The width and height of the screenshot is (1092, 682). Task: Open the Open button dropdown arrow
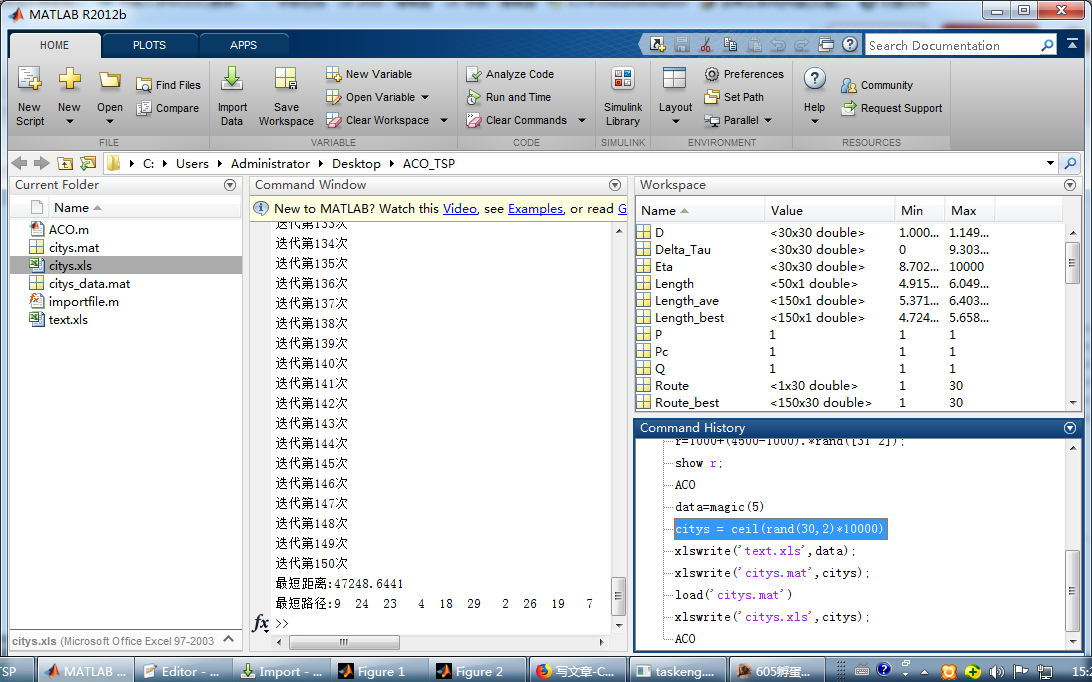109,122
